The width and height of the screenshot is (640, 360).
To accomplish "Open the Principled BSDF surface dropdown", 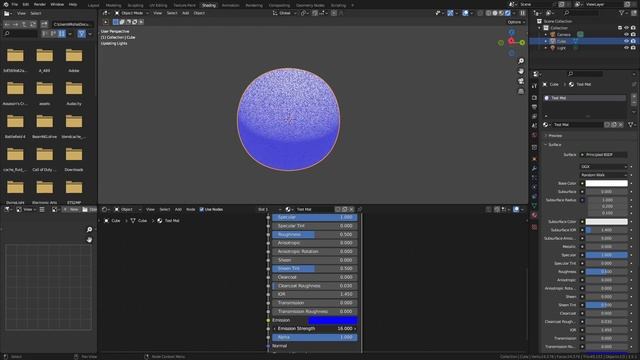I will point(604,155).
